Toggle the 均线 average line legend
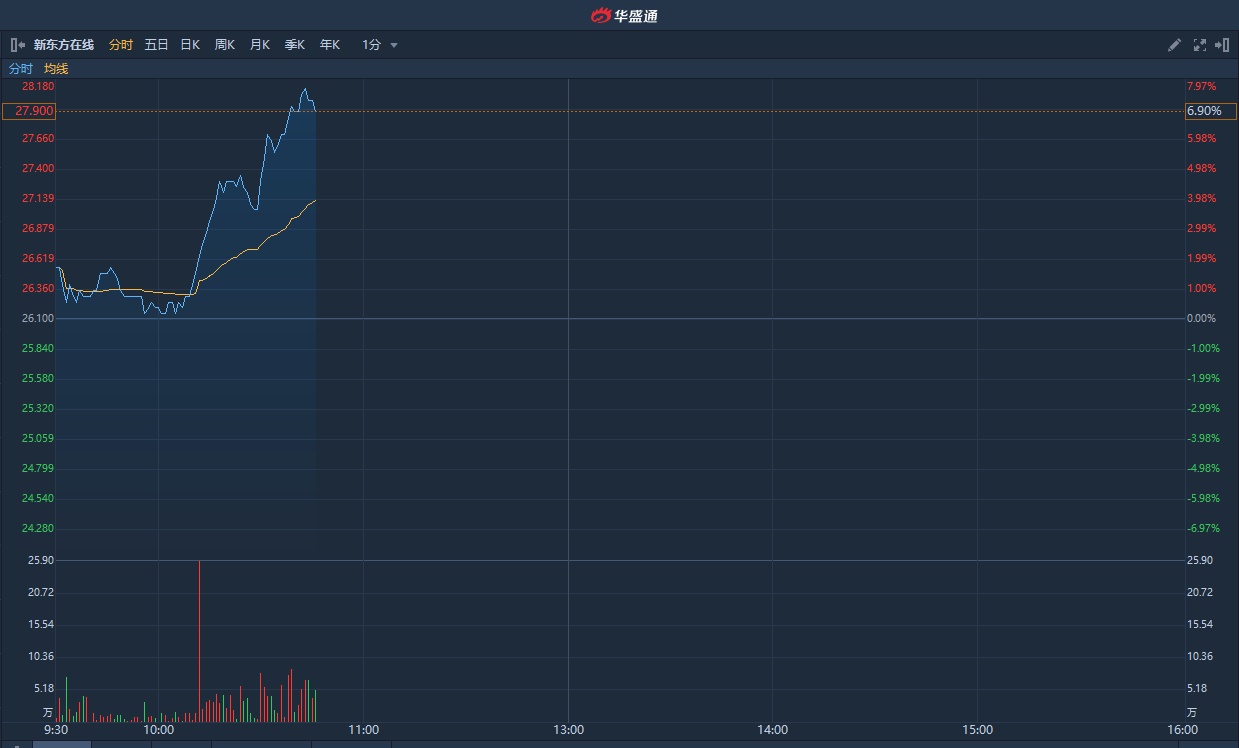 [56, 69]
